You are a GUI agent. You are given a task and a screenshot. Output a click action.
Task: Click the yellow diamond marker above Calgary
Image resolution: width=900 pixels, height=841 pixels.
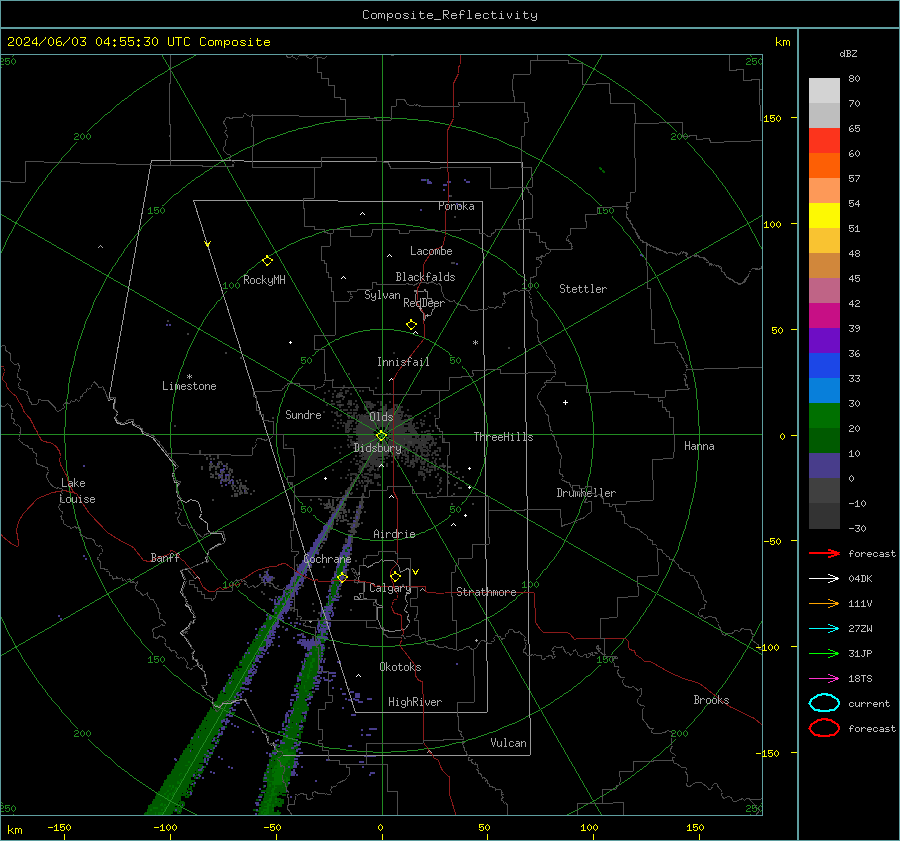(x=395, y=576)
